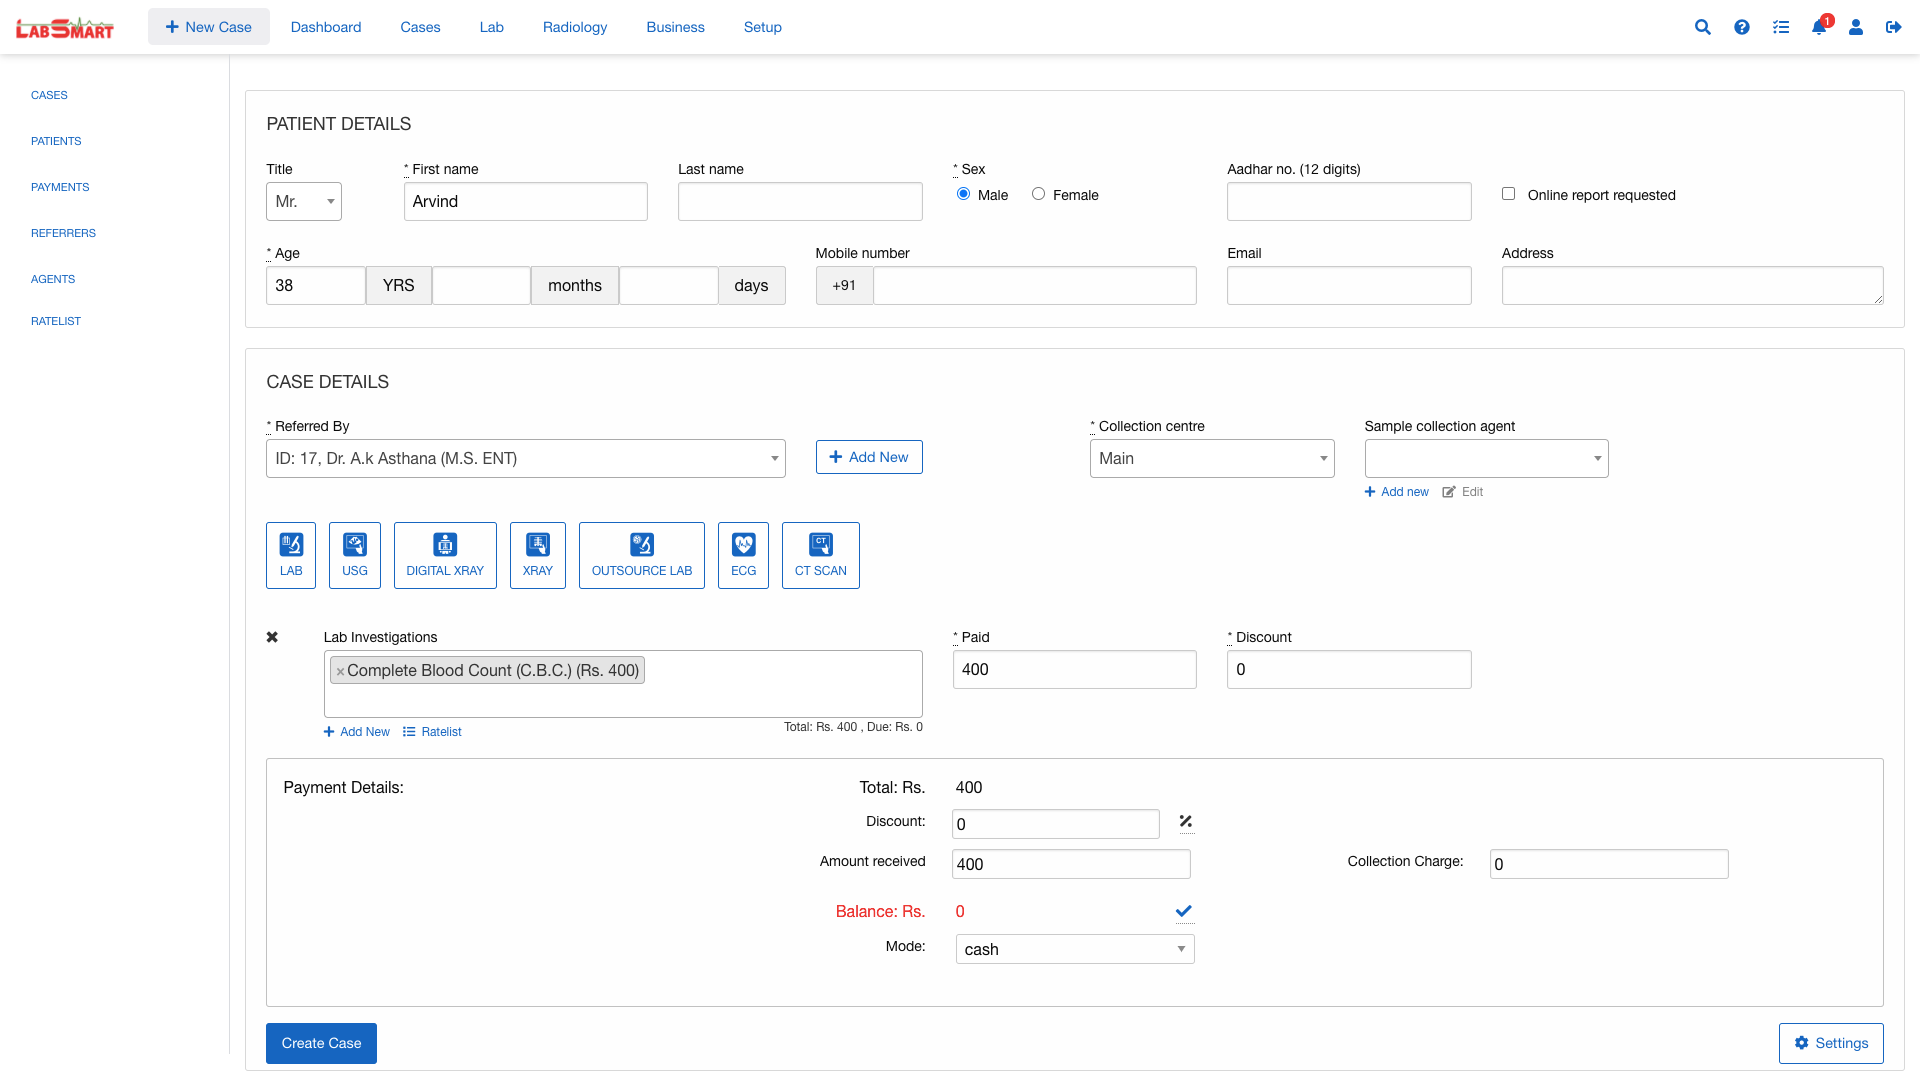Go to the Dashboard menu item
The image size is (1920, 1080).
pyautogui.click(x=325, y=27)
